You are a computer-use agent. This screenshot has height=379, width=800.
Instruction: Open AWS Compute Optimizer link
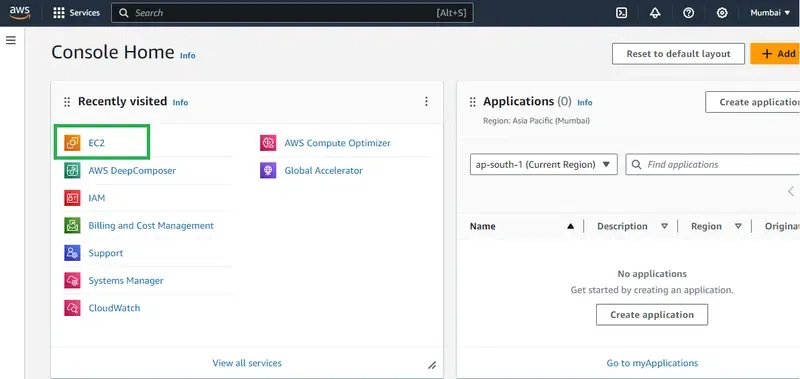point(337,143)
